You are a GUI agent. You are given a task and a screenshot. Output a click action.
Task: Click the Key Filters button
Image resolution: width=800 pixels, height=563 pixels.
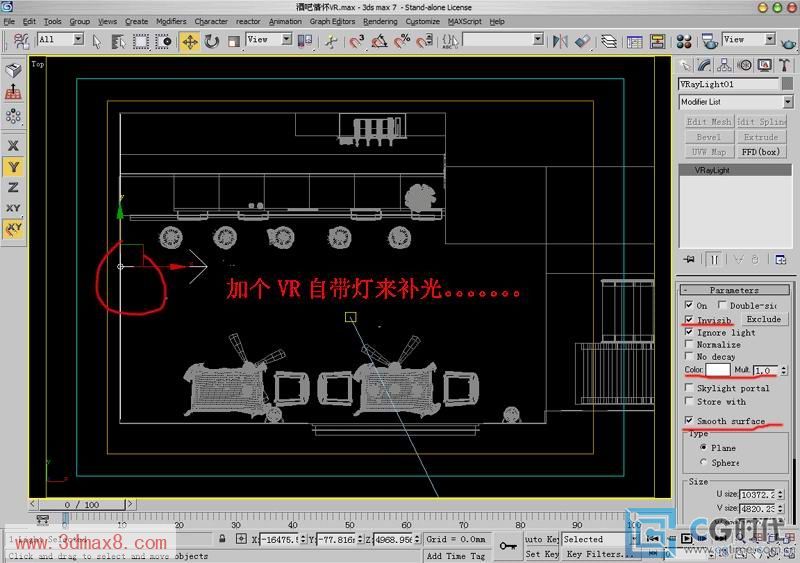pyautogui.click(x=601, y=554)
